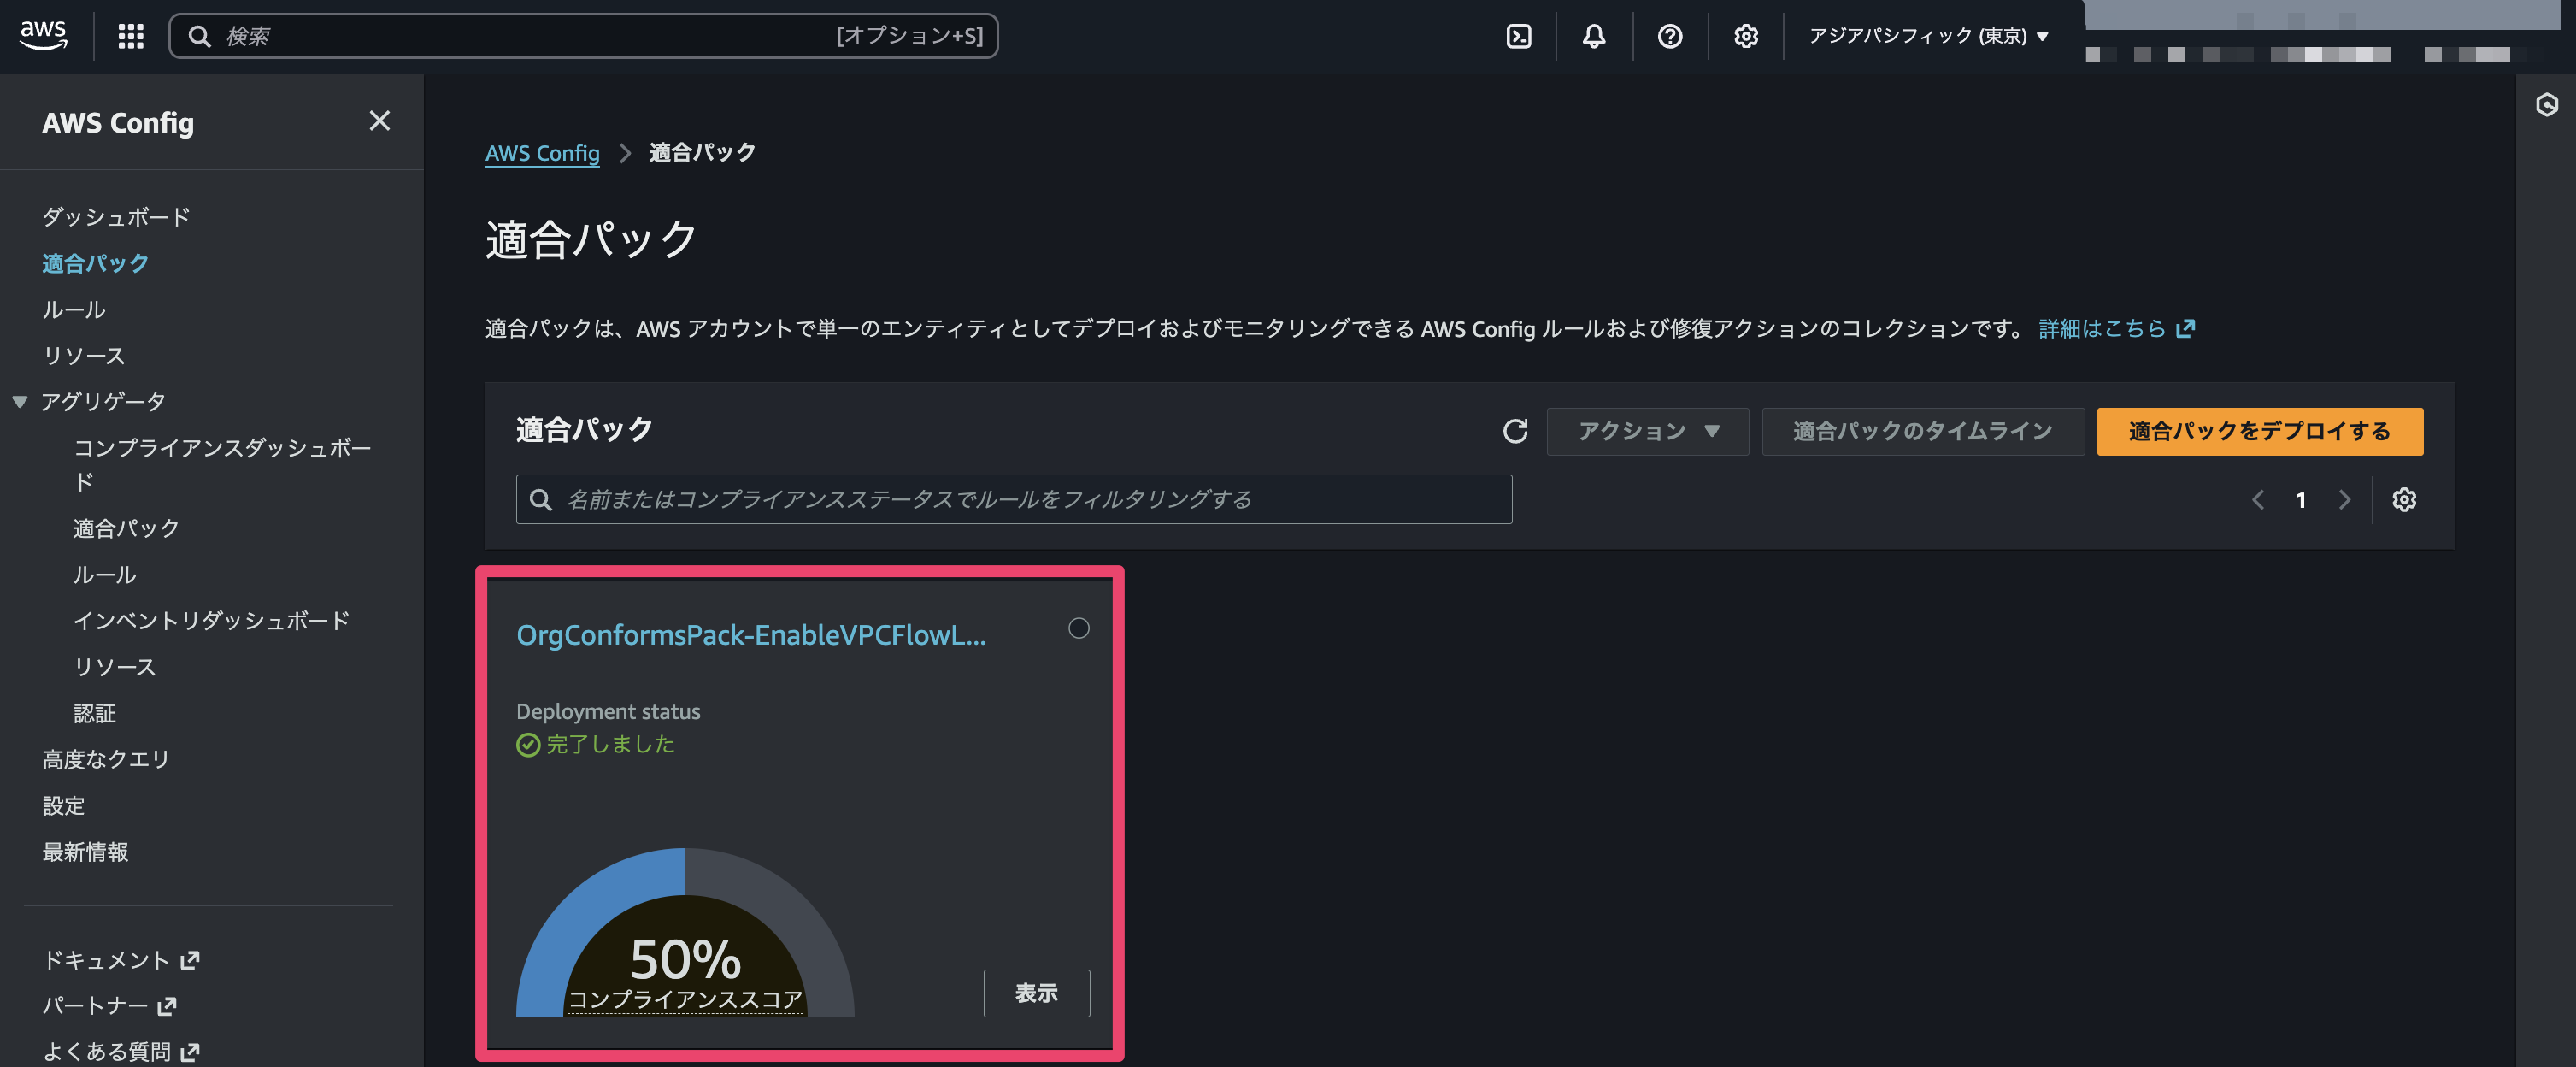
Task: Click the 適合パックをデプロイする button
Action: (x=2259, y=431)
